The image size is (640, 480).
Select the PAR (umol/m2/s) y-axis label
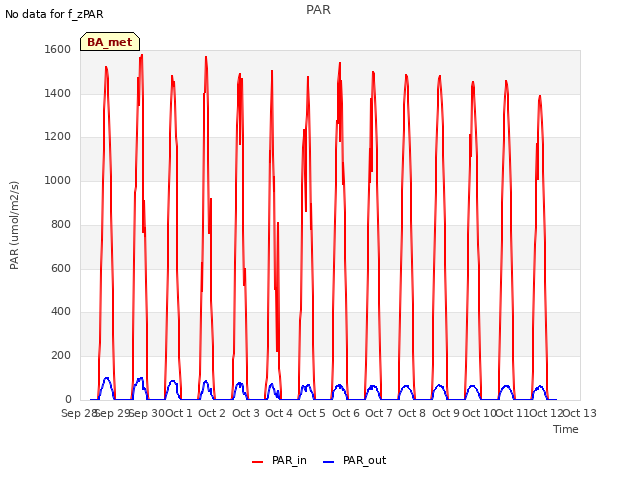coord(14,225)
